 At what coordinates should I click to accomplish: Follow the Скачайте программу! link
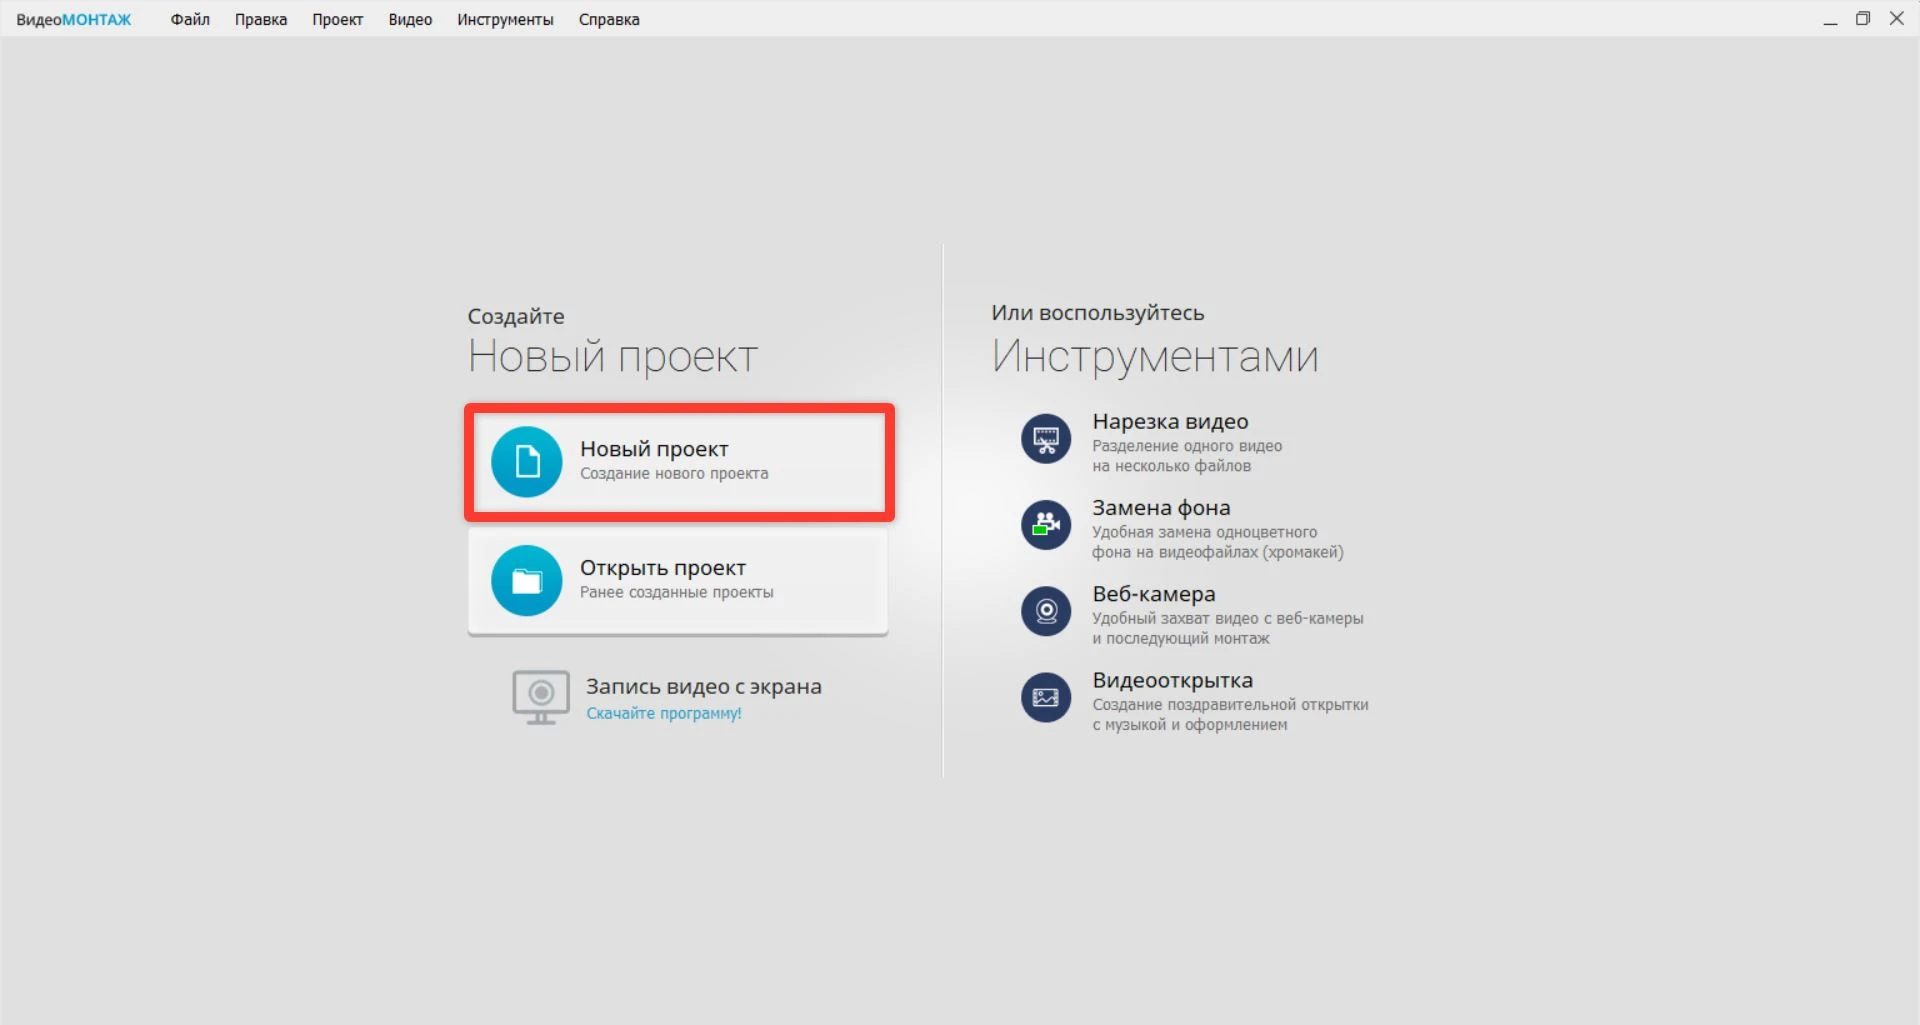pyautogui.click(x=664, y=714)
